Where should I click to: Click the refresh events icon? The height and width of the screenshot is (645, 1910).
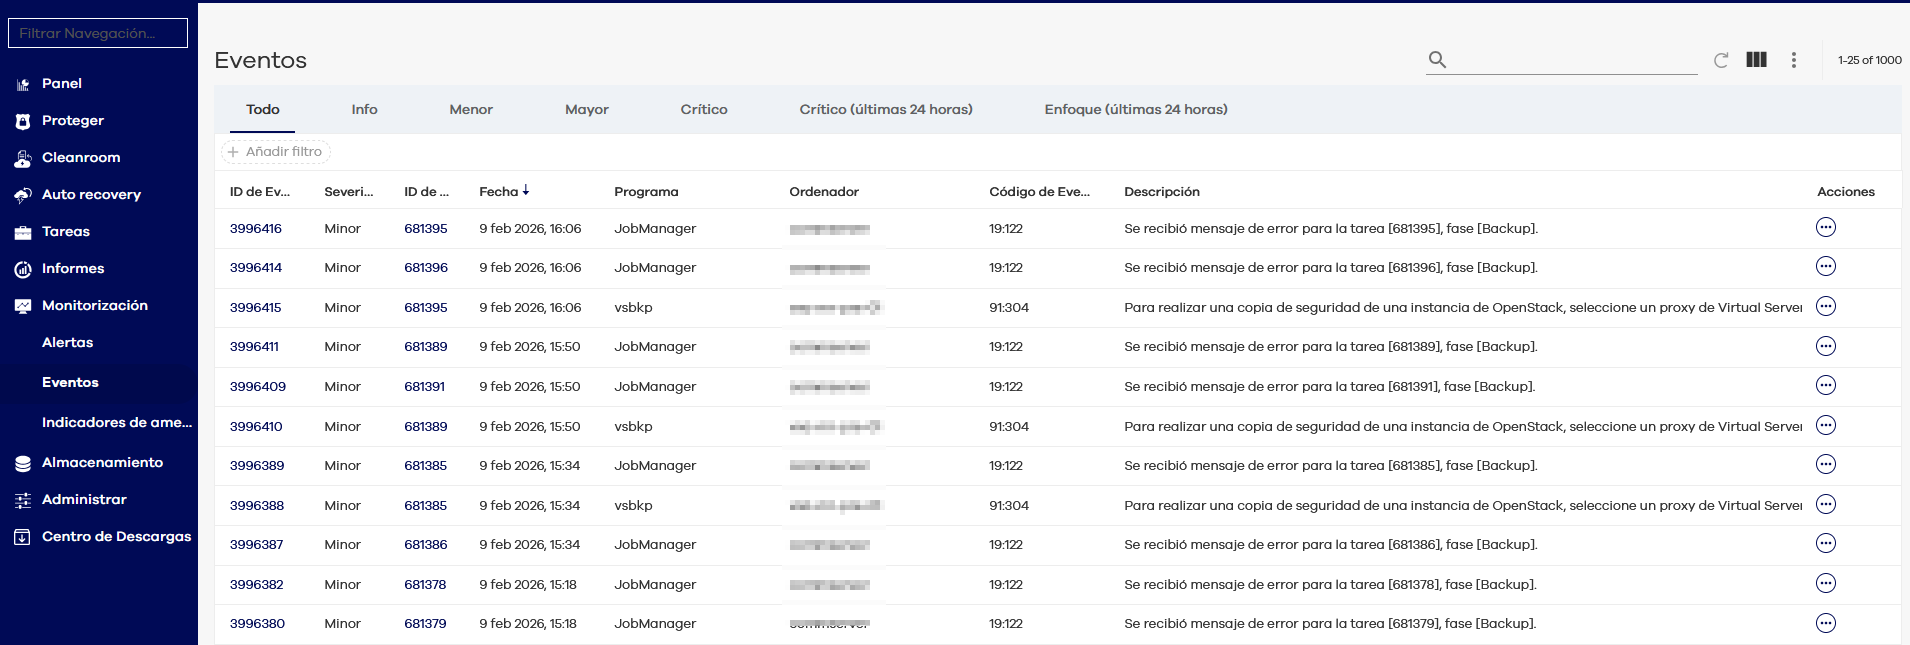click(x=1721, y=60)
